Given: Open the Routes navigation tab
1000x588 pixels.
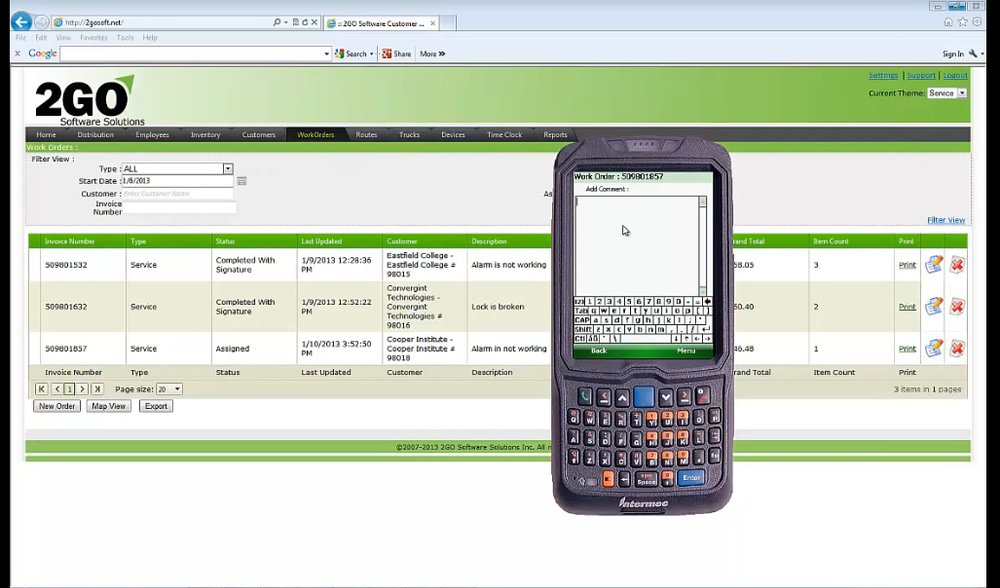Looking at the screenshot, I should pos(367,135).
